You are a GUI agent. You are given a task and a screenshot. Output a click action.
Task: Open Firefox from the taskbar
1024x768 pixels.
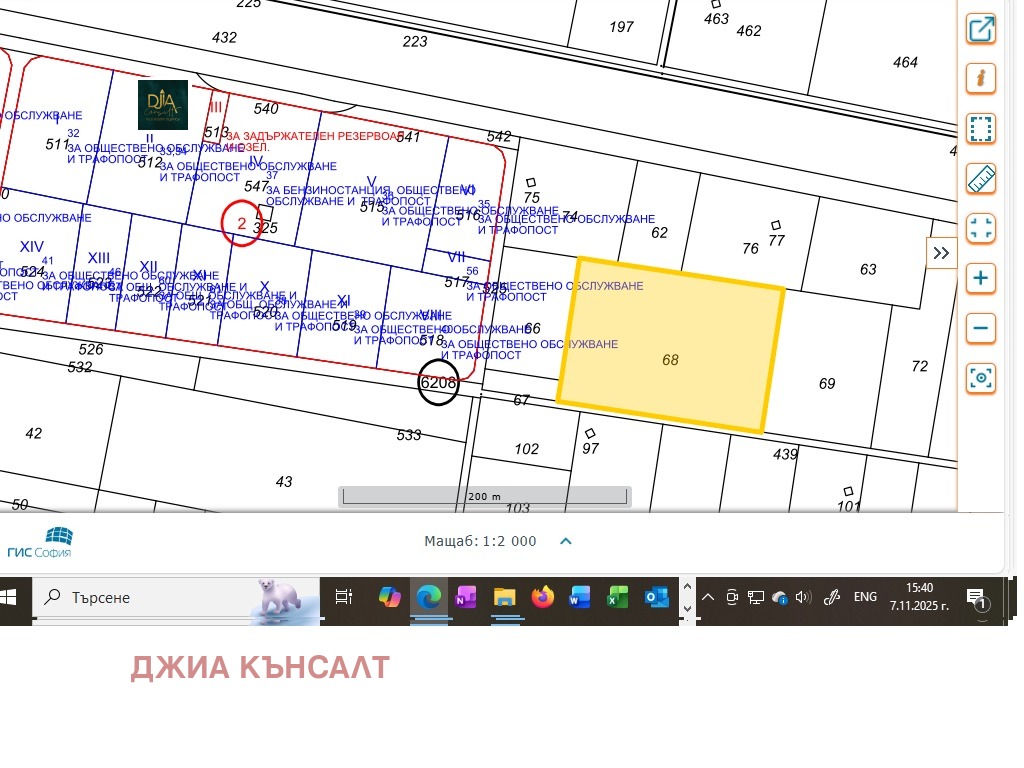pyautogui.click(x=542, y=597)
